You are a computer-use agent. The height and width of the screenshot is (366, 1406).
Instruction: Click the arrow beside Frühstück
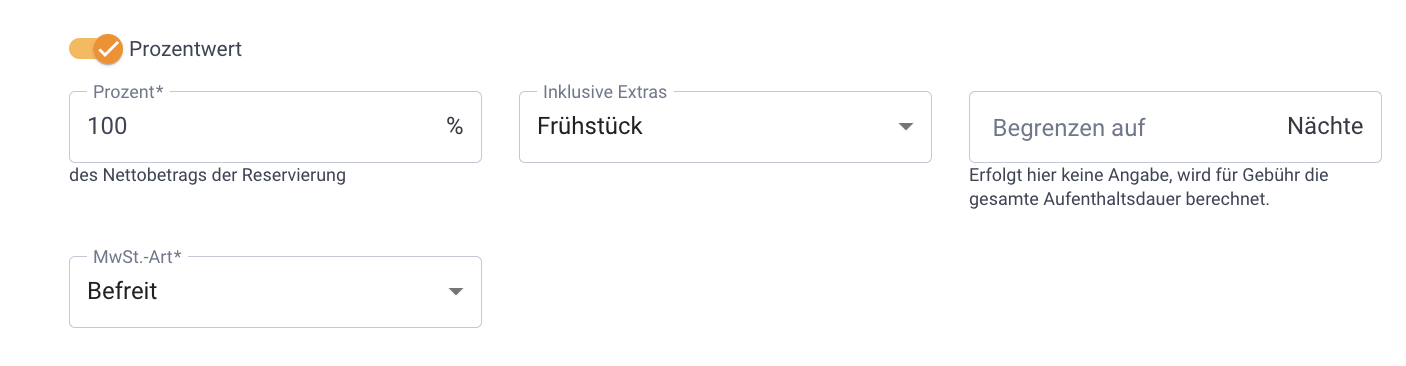pyautogui.click(x=906, y=127)
